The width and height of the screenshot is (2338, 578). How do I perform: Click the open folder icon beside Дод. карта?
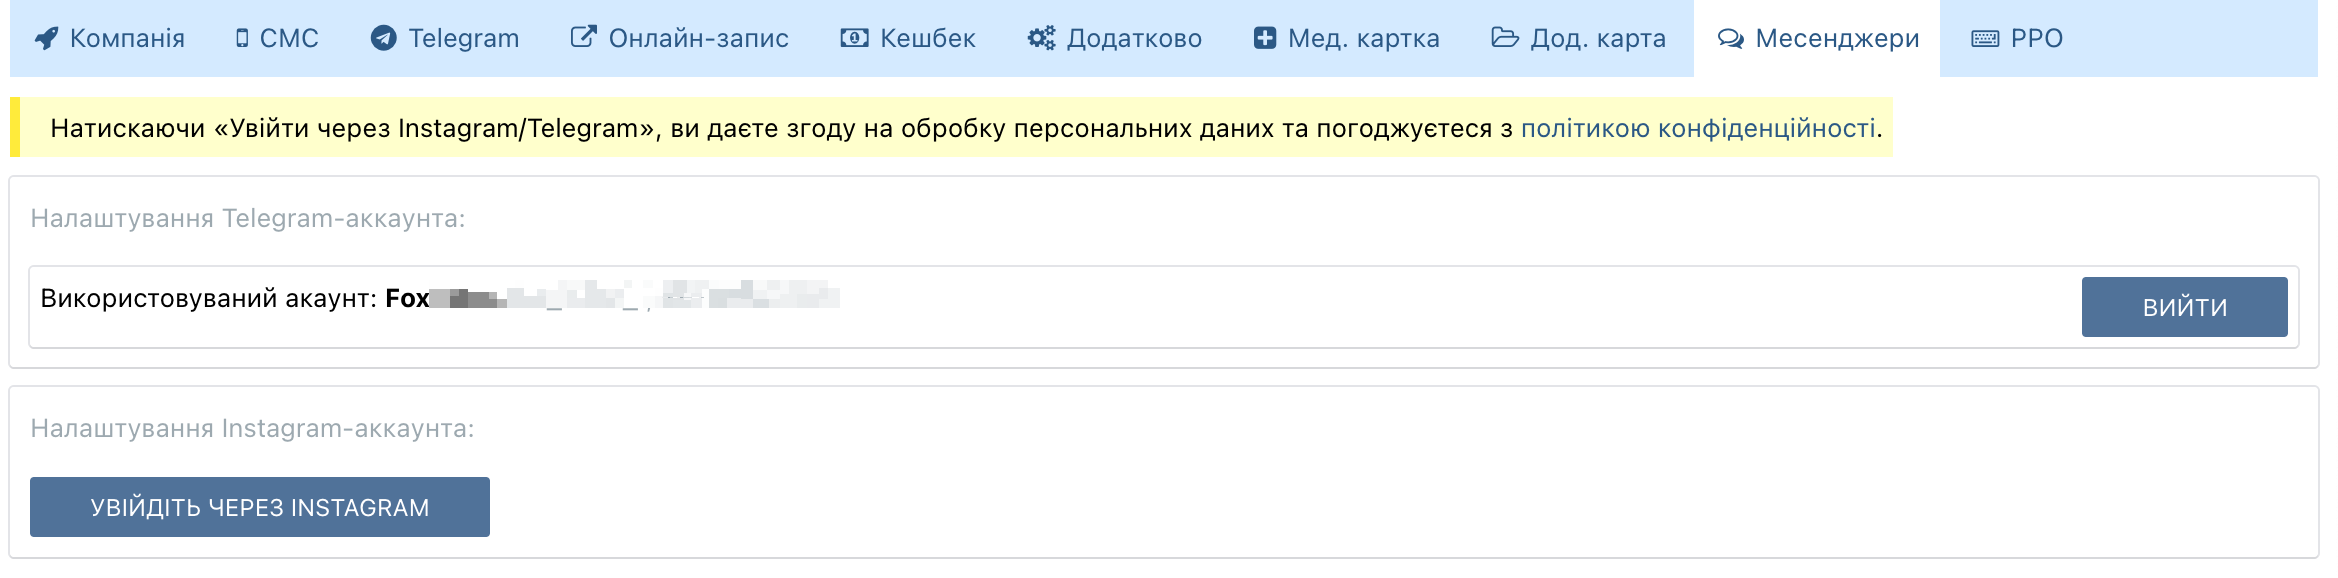point(1505,38)
